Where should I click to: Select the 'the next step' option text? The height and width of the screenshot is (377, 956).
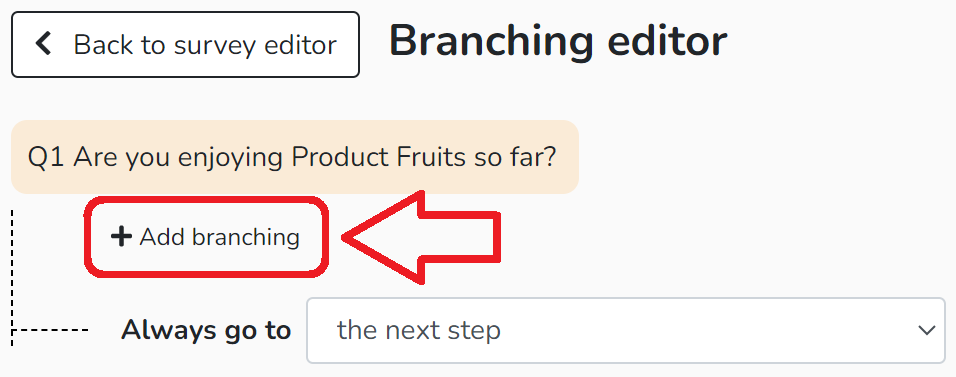pyautogui.click(x=418, y=331)
